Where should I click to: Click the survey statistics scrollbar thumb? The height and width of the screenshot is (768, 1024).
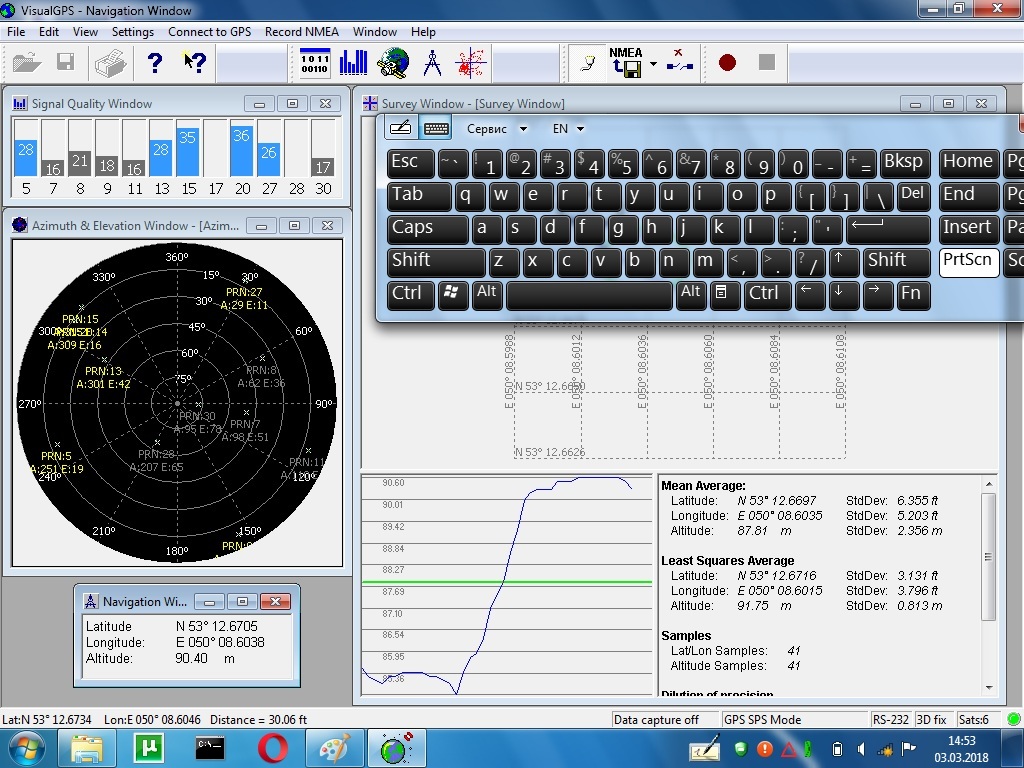(x=989, y=557)
